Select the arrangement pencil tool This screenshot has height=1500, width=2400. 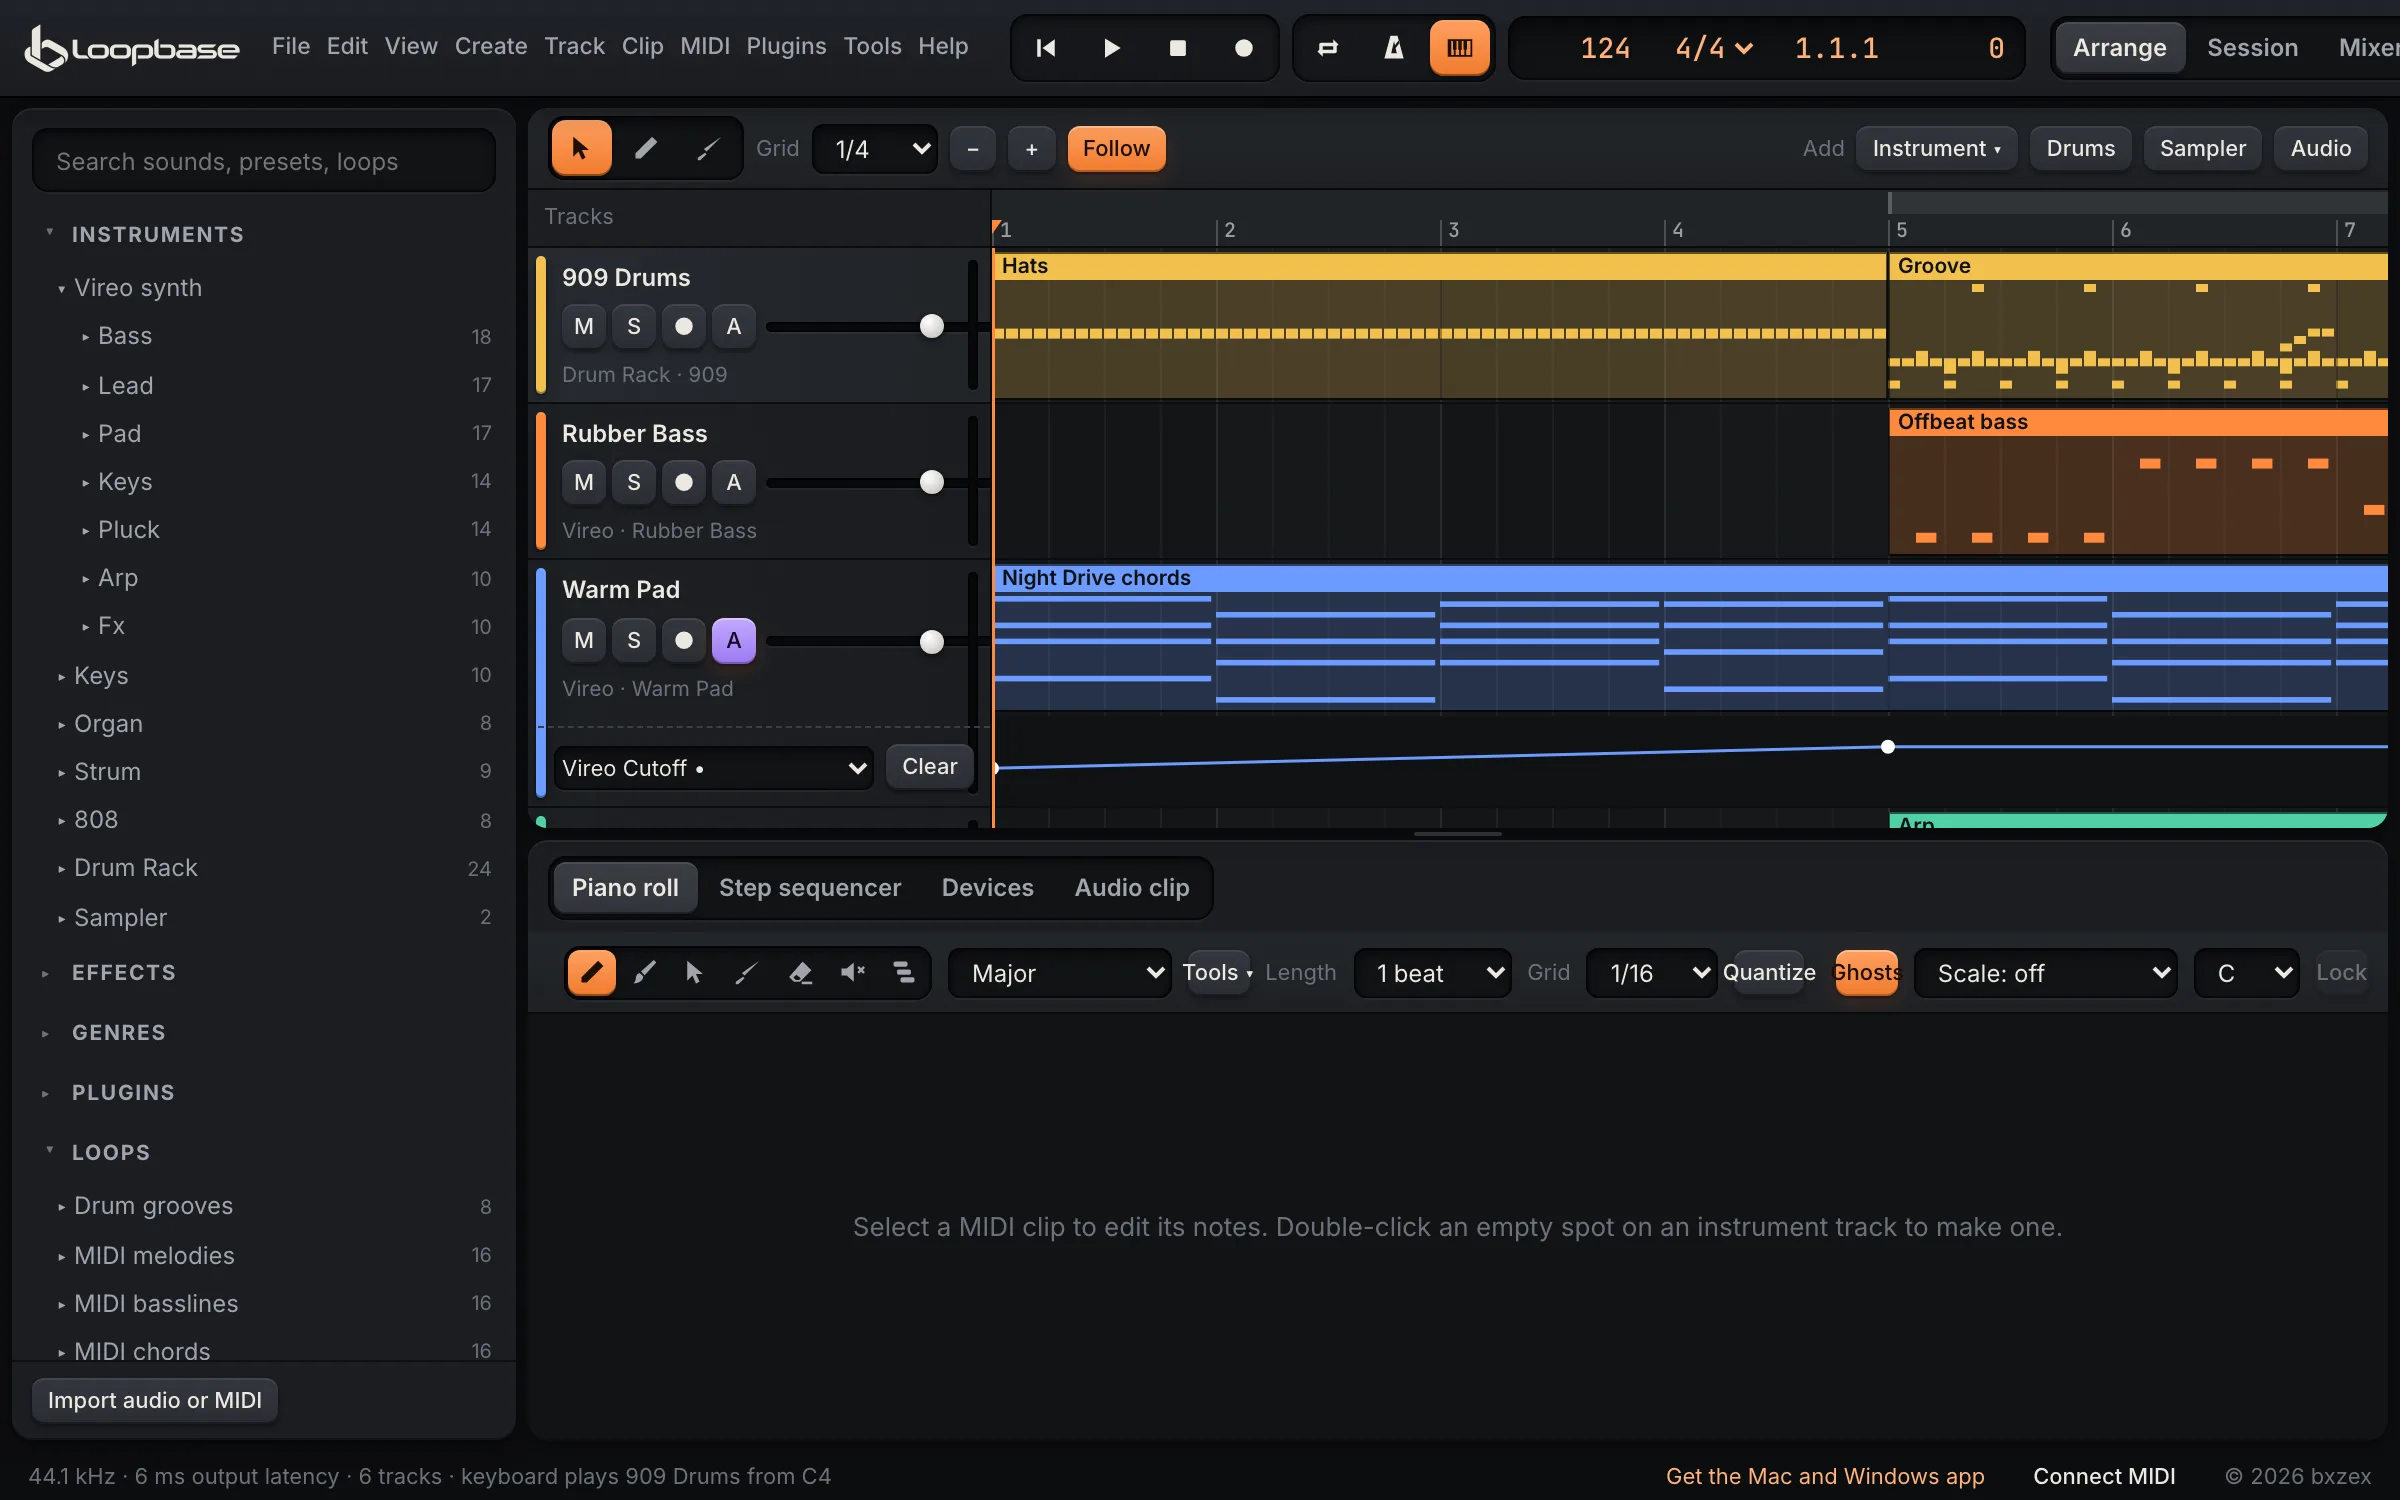pyautogui.click(x=646, y=148)
